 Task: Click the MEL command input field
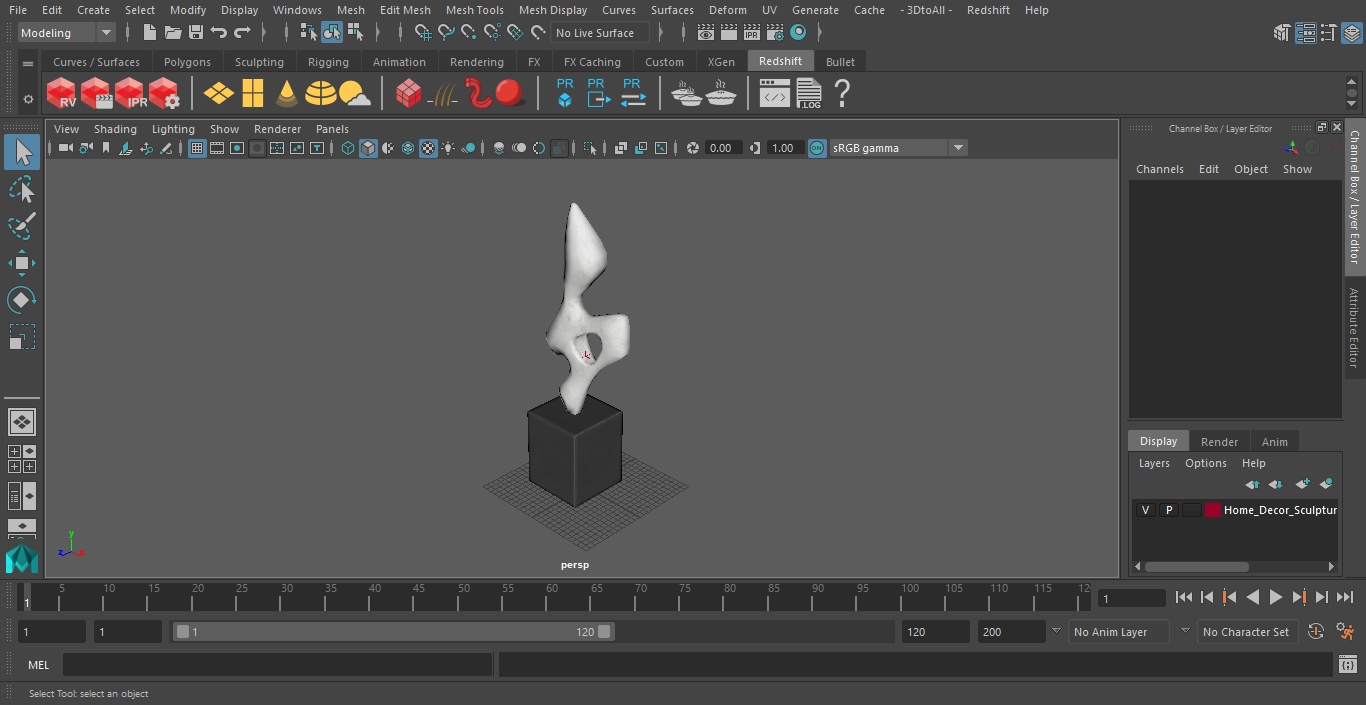277,665
